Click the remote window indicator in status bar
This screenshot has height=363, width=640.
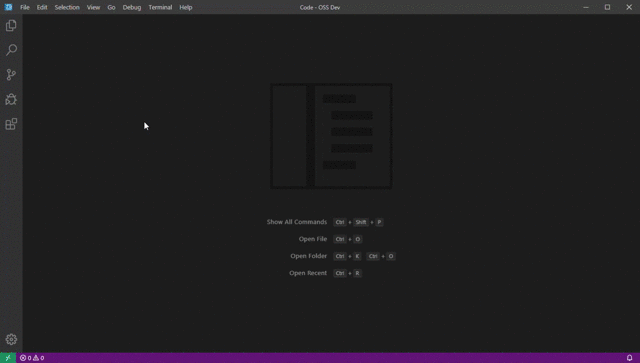point(8,358)
